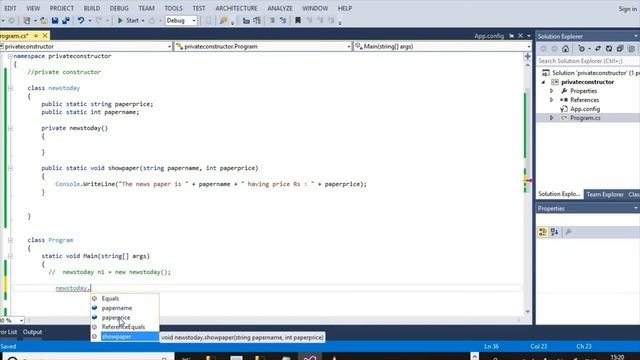Click the display object member list icon

coord(246,20)
